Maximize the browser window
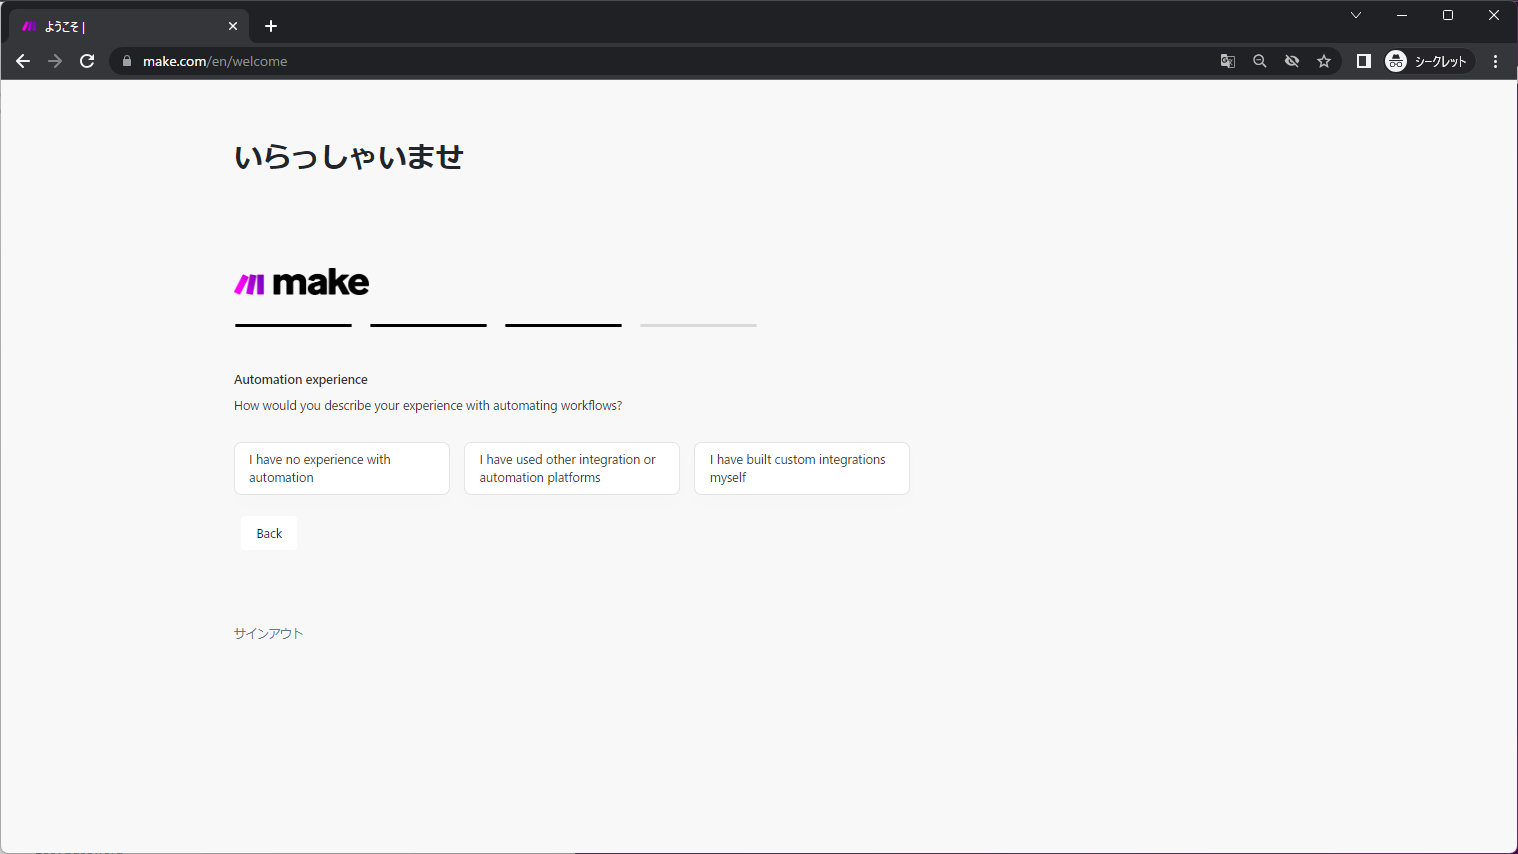Screen dimensions: 1518x854 [1448, 15]
